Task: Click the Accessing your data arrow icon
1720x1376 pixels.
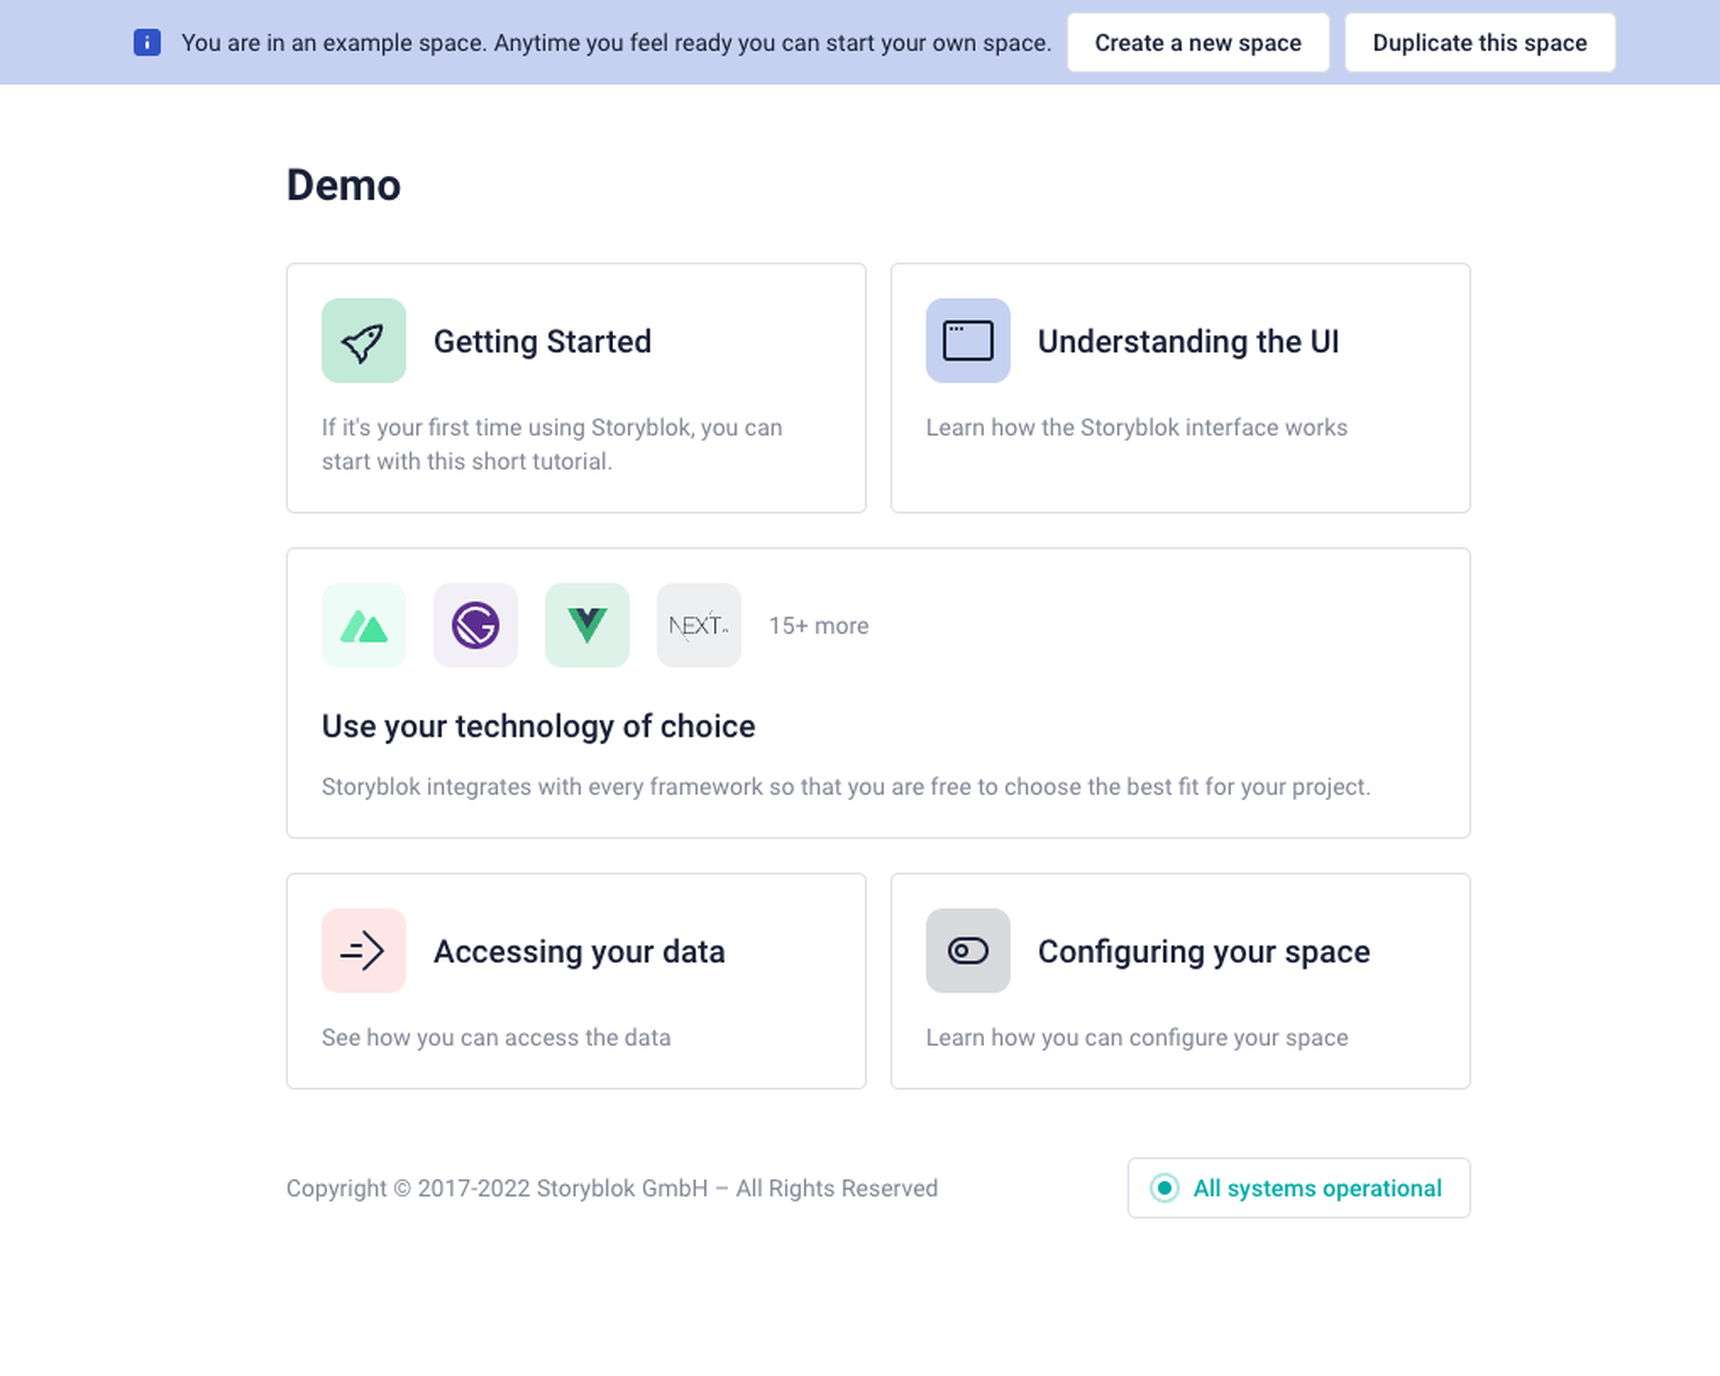Action: (364, 951)
